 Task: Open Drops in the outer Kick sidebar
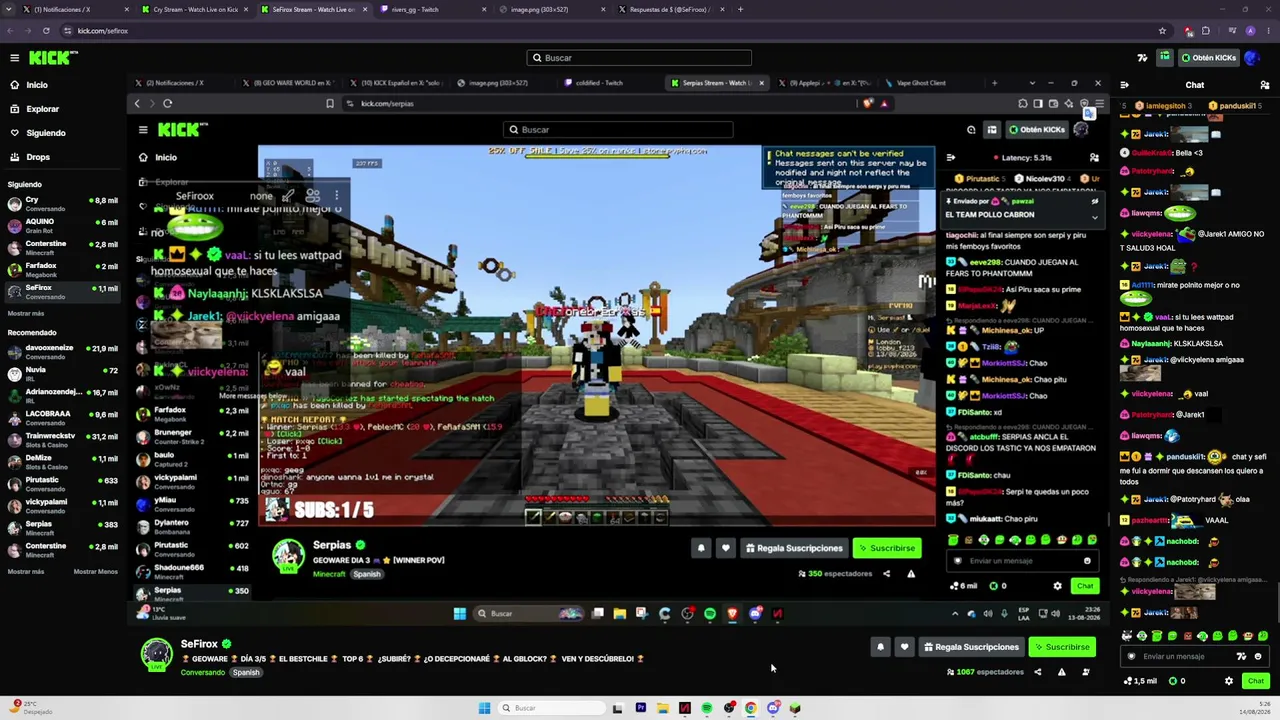[38, 157]
